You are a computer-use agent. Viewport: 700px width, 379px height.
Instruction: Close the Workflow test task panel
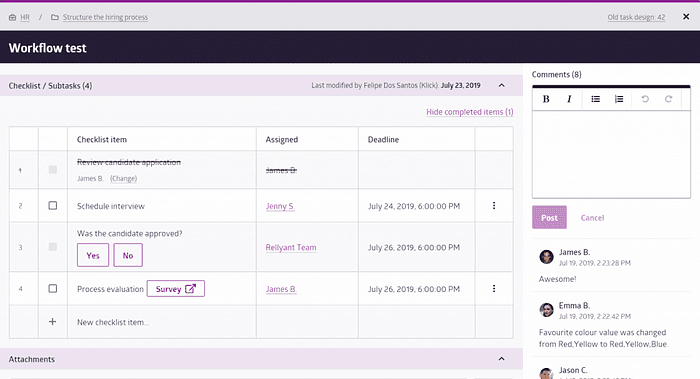tap(686, 17)
